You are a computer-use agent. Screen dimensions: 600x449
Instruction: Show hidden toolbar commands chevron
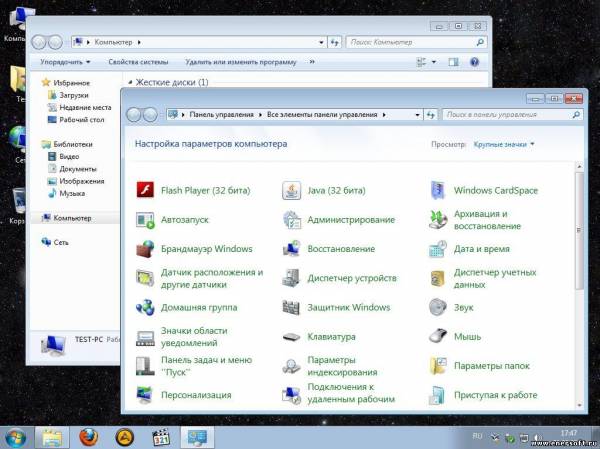tap(312, 62)
